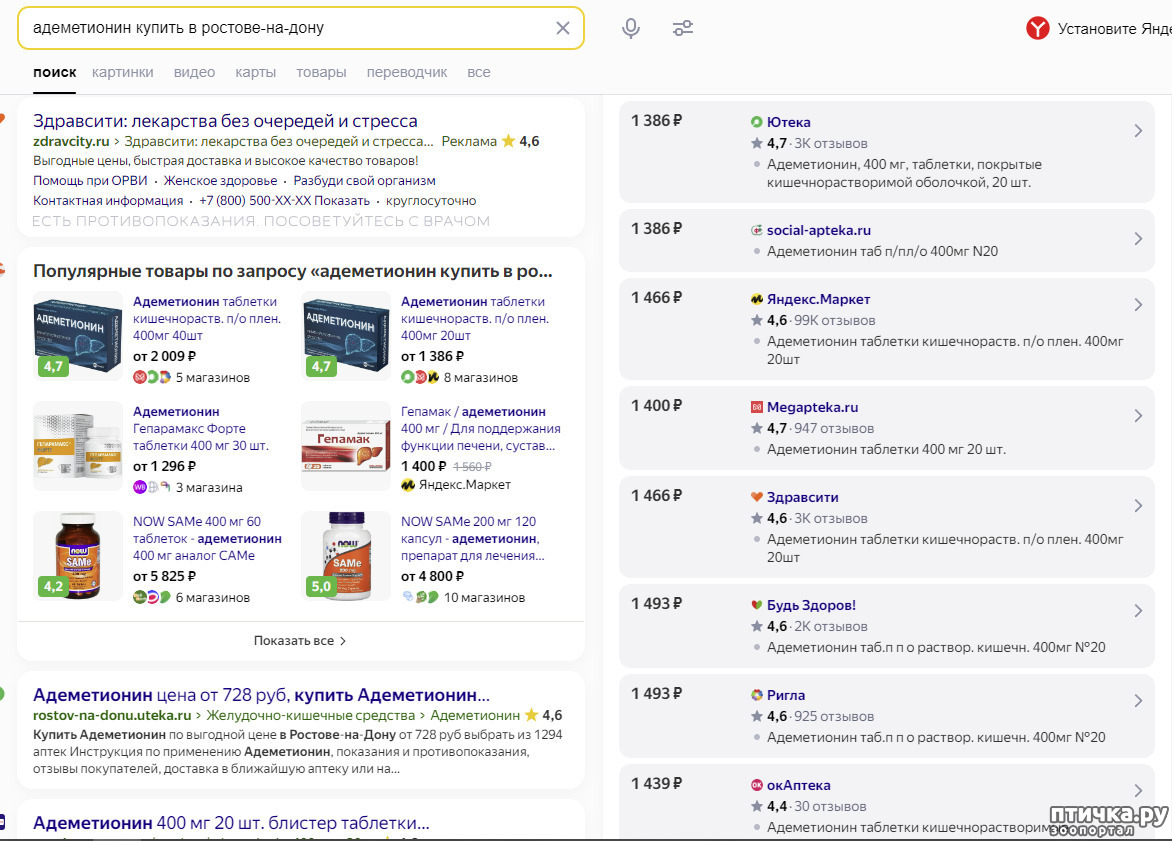Expand the Ригла offer chevron
1172x841 pixels.
pos(1138,701)
